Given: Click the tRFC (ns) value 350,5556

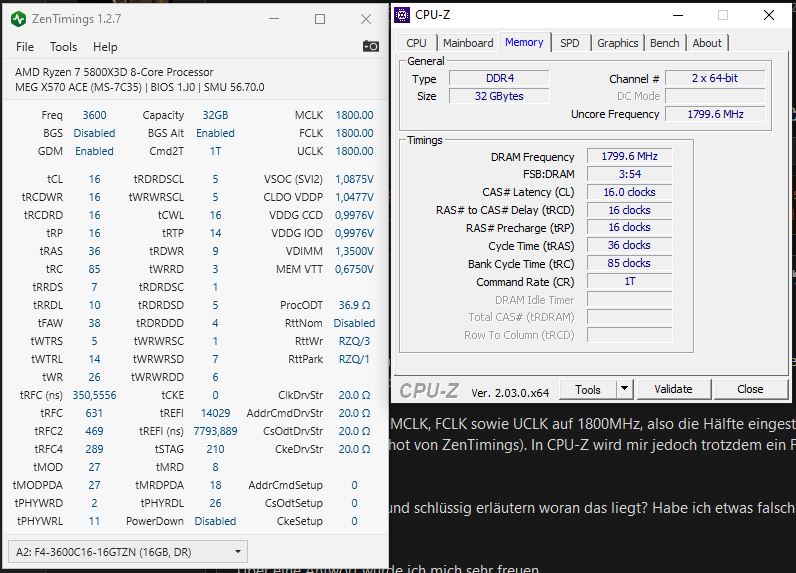Looking at the screenshot, I should pos(94,395).
